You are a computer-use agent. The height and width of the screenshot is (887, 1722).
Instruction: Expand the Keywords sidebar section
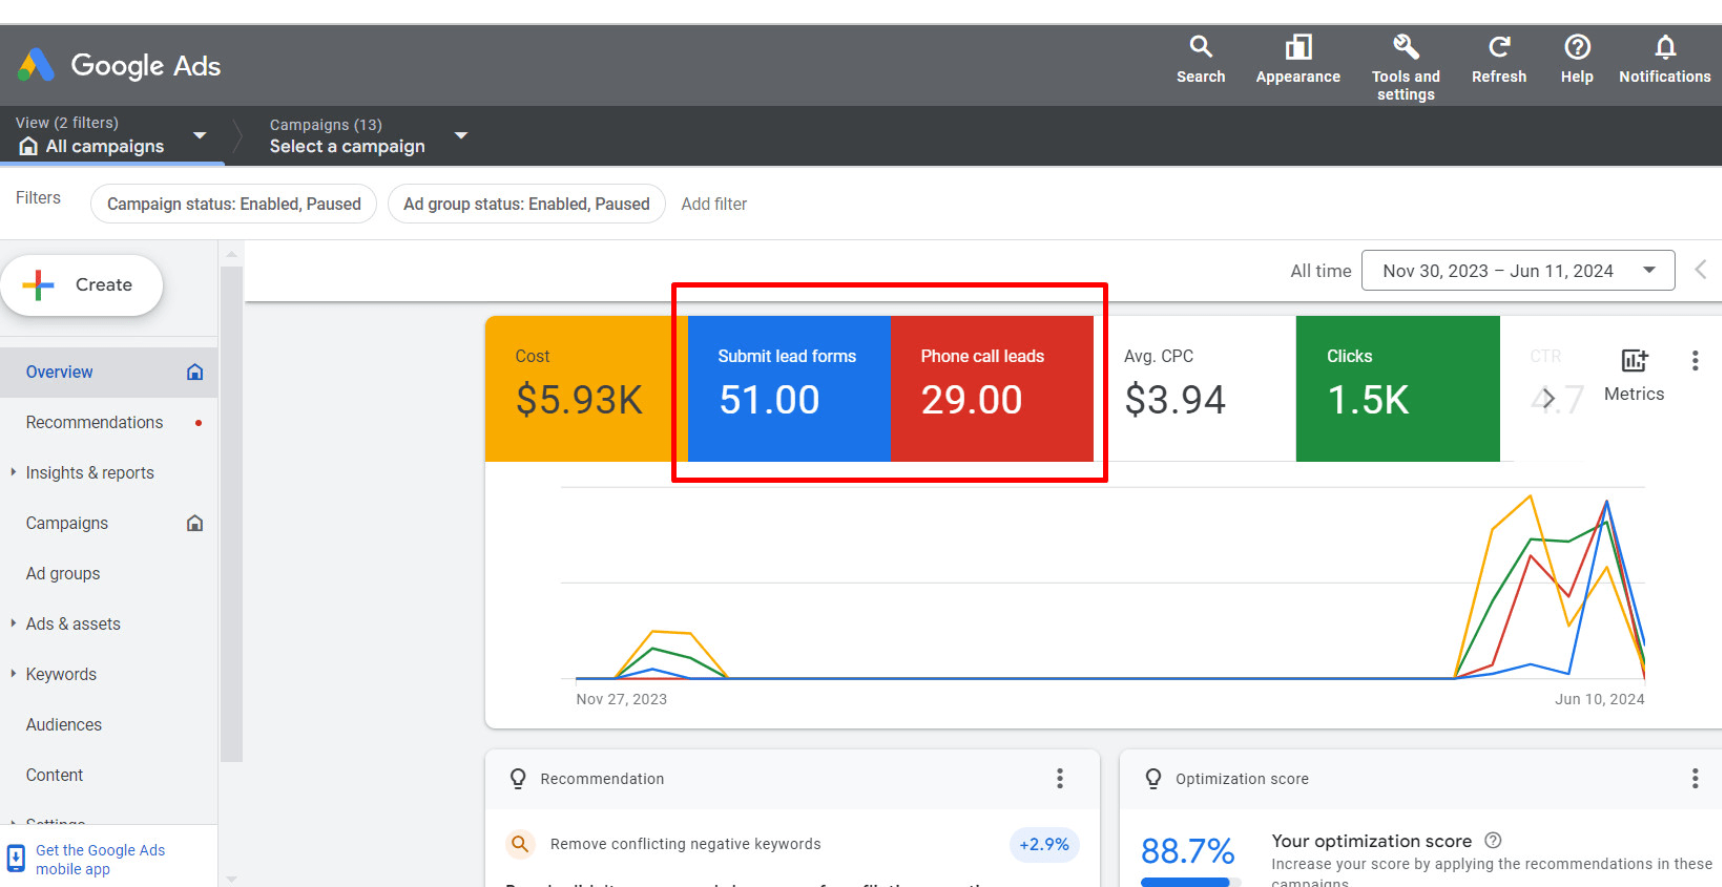pyautogui.click(x=61, y=674)
